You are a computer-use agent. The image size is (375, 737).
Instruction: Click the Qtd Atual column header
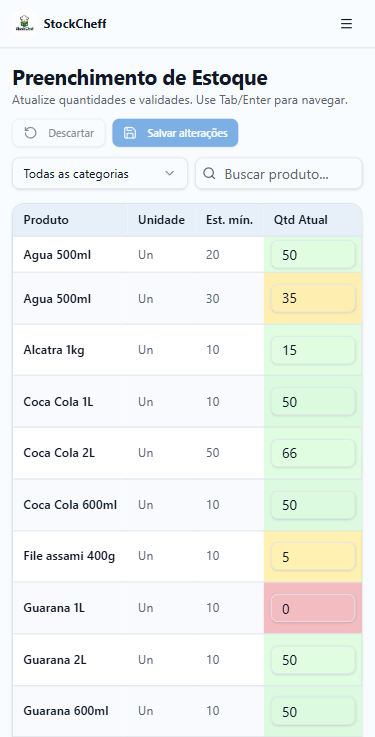(x=301, y=220)
